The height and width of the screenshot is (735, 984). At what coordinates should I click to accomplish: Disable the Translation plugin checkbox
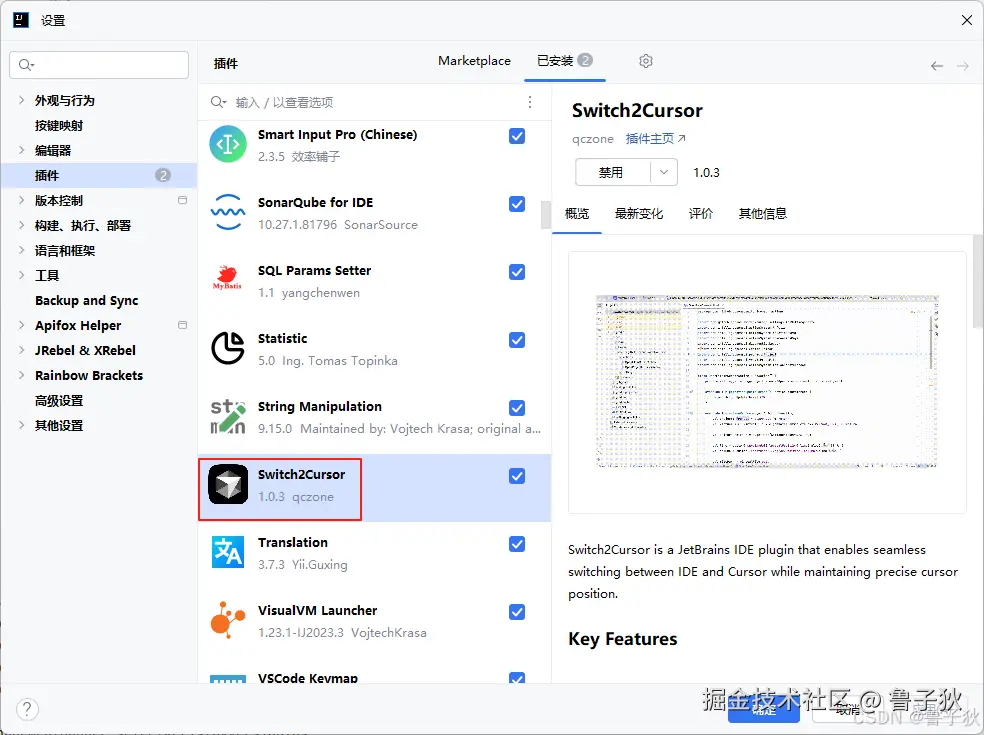[517, 544]
